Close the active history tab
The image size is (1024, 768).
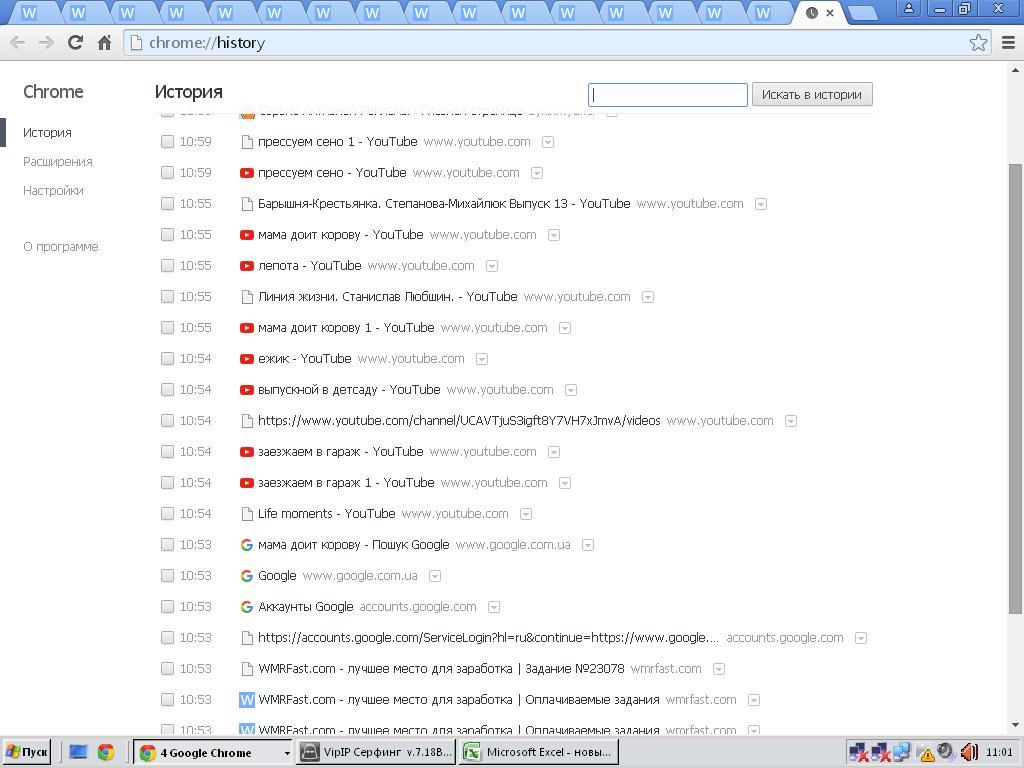tap(830, 12)
